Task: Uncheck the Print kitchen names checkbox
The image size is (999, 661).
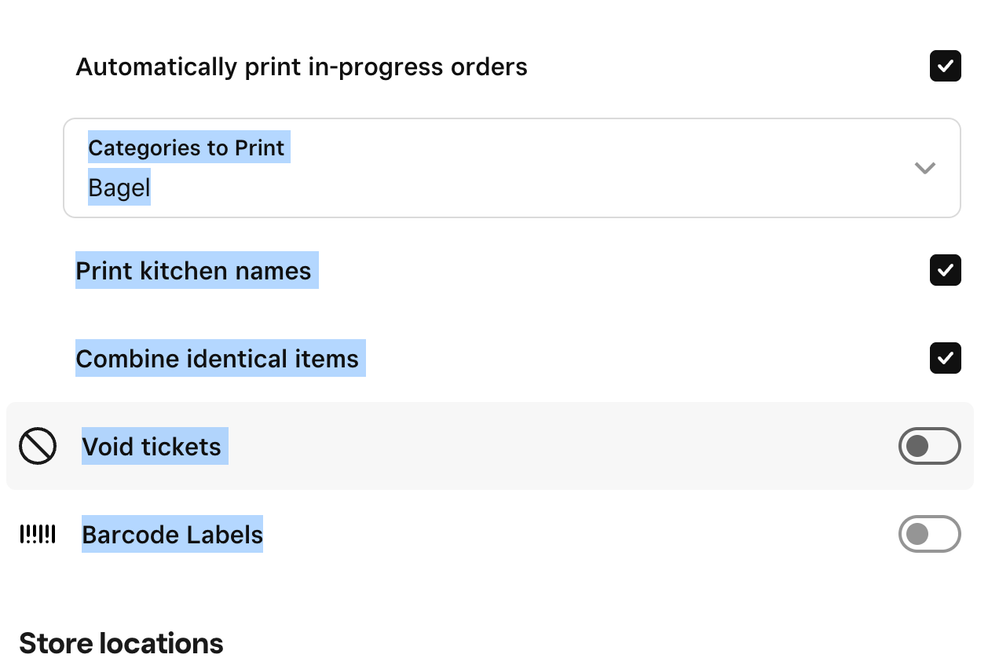Action: coord(945,270)
